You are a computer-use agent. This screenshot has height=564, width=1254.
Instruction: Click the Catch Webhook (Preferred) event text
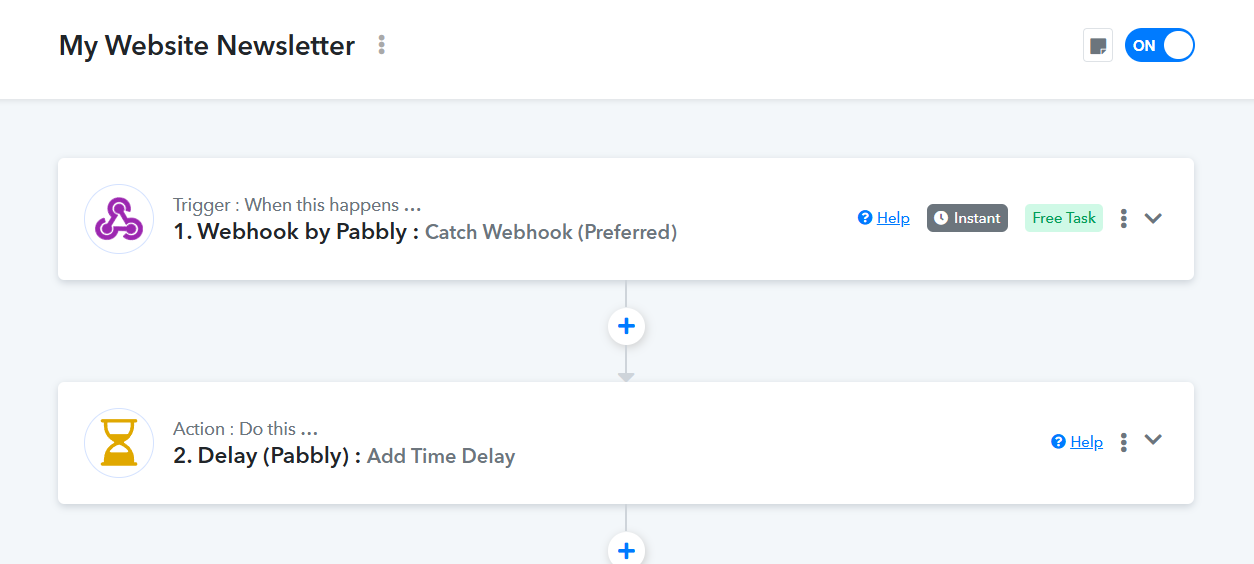(551, 232)
